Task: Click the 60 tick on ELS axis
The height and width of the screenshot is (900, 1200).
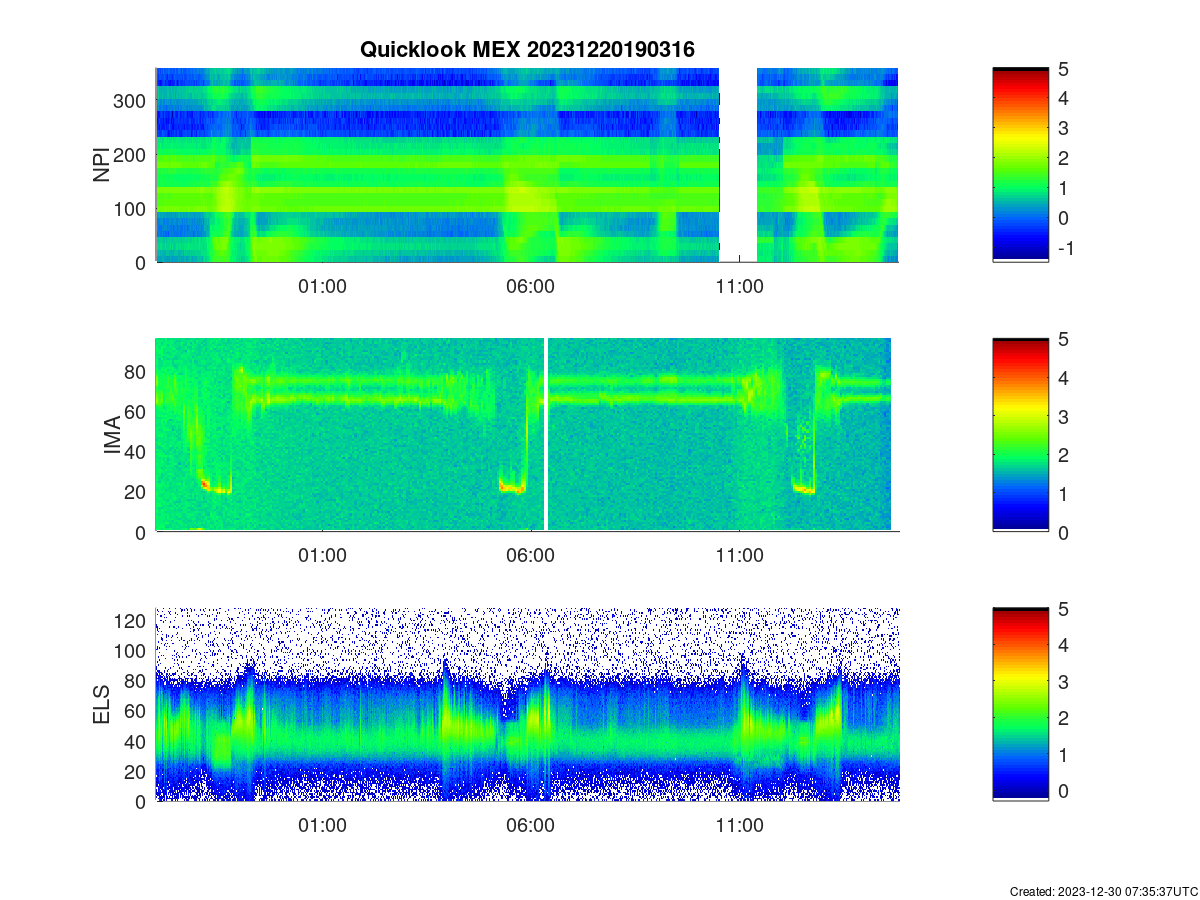Action: [x=137, y=711]
